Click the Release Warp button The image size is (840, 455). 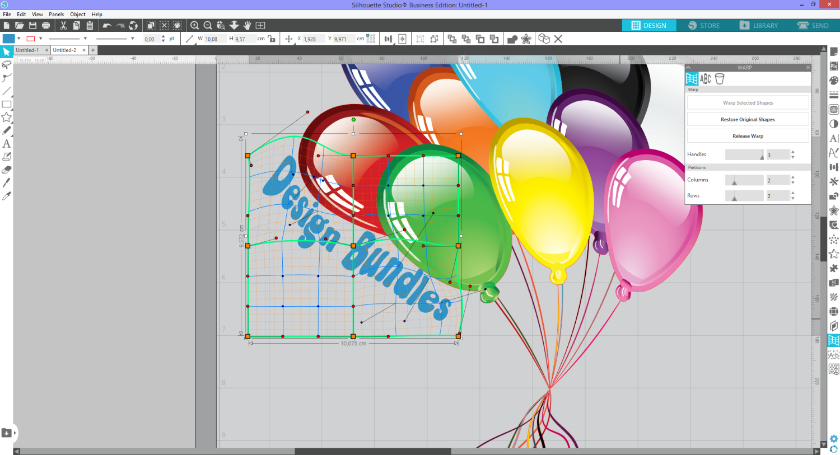pos(748,136)
